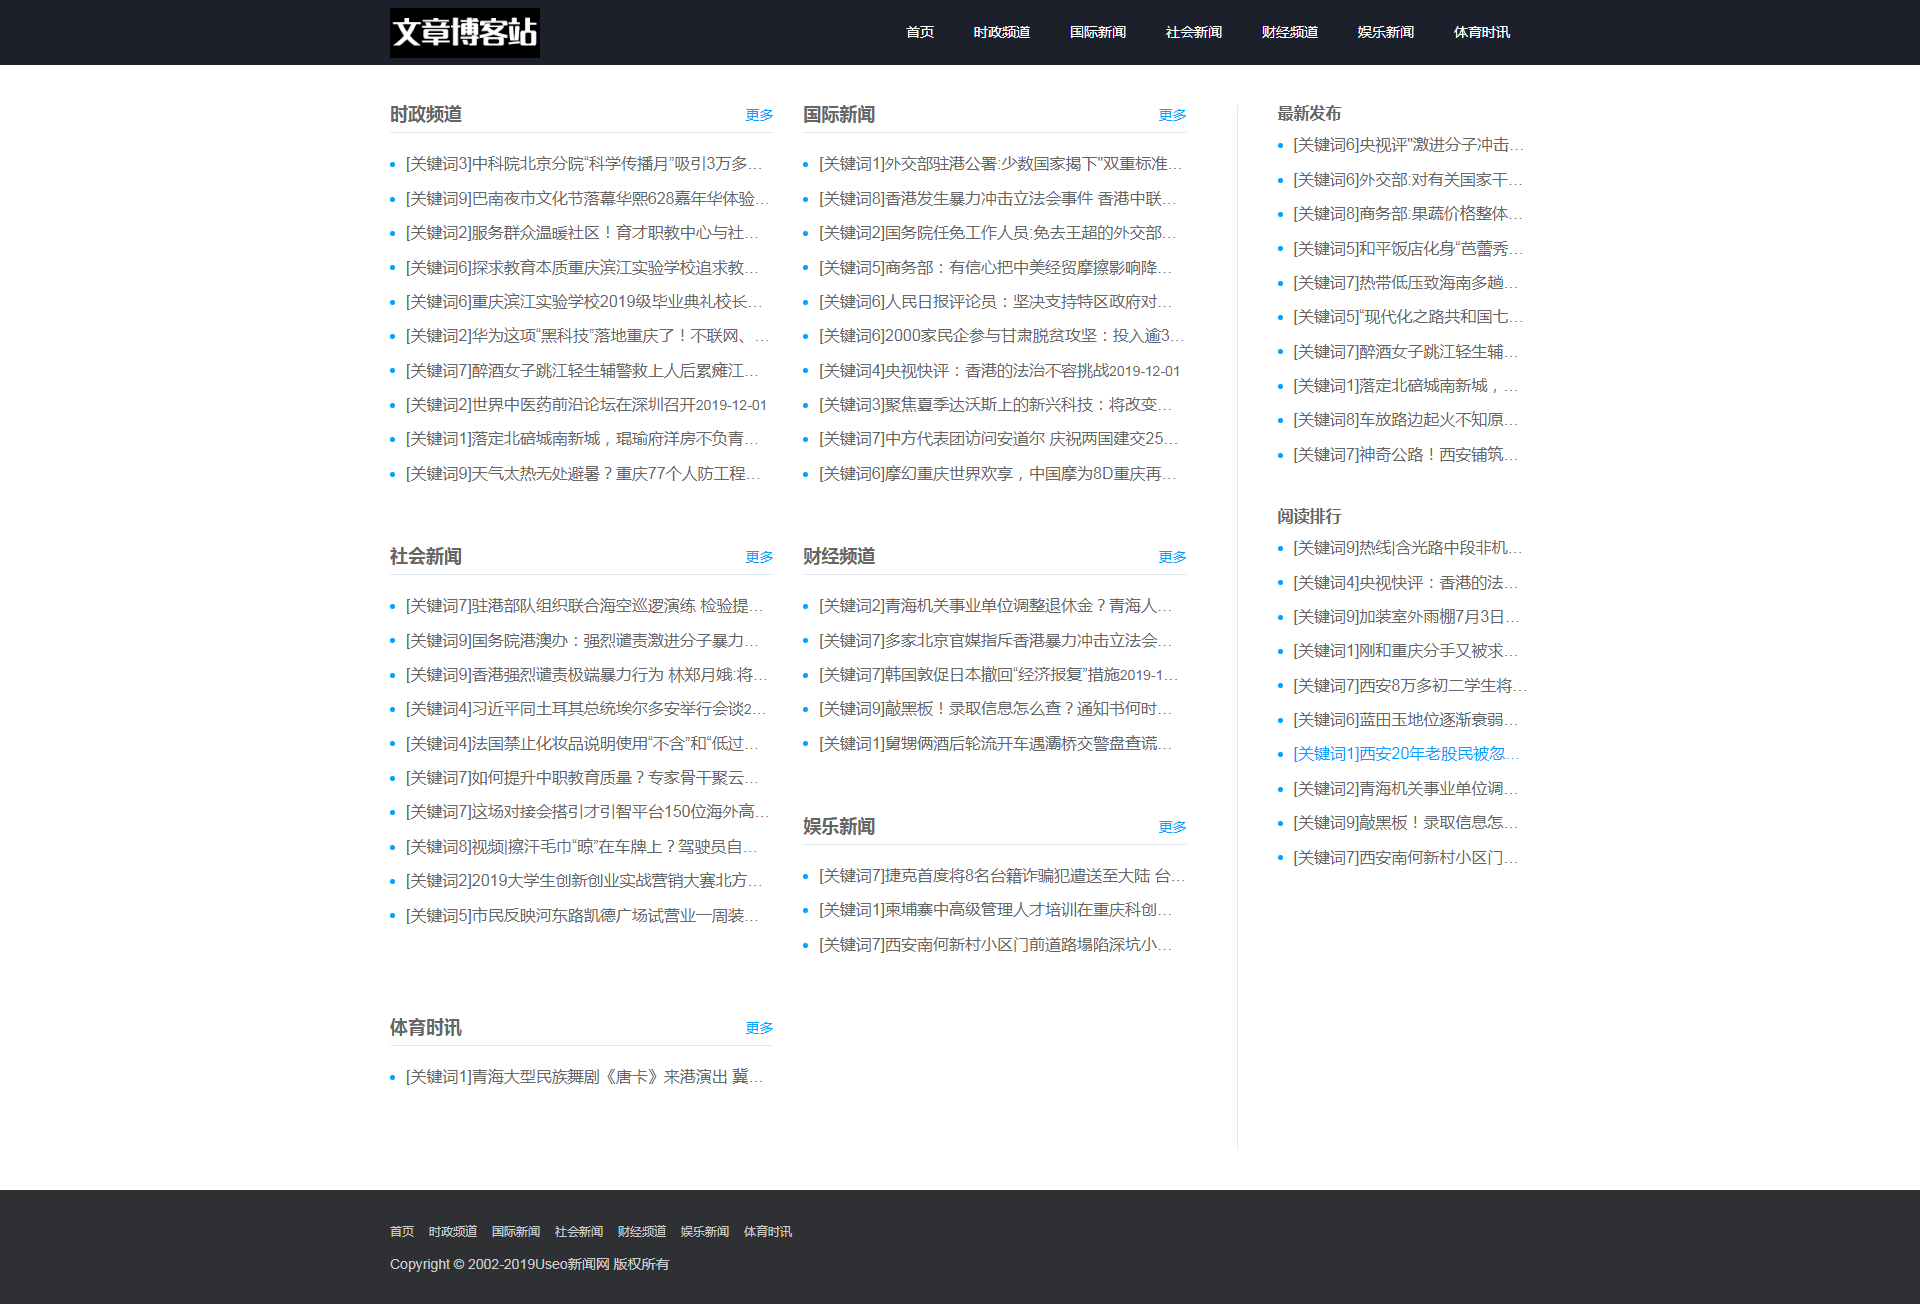Open article 华为这项"黑科技"落地重庆了

coord(588,336)
